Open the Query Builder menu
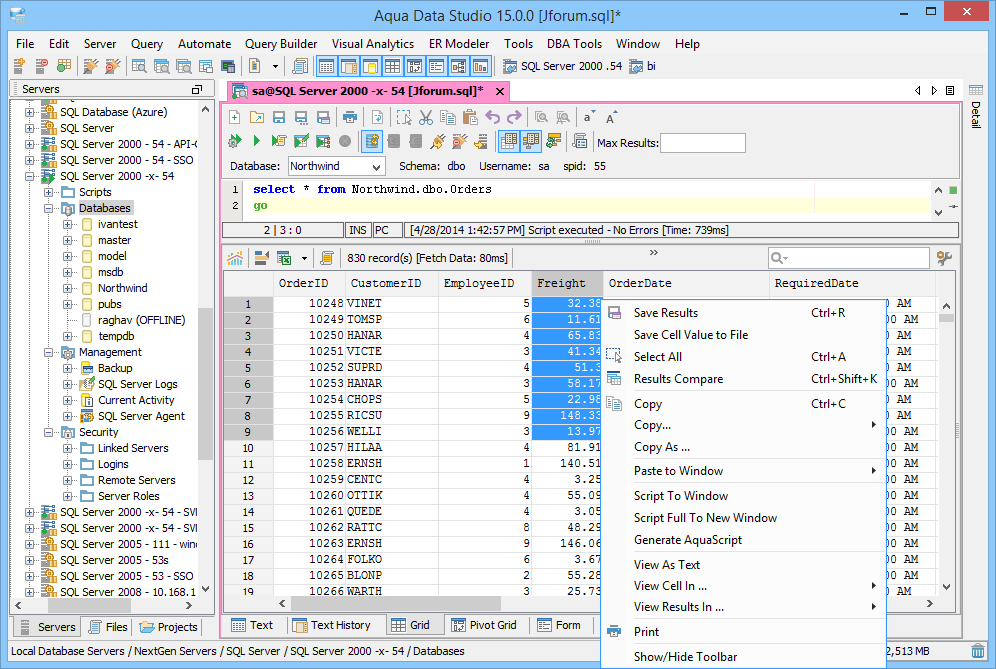Viewport: 996px width, 669px height. point(281,44)
